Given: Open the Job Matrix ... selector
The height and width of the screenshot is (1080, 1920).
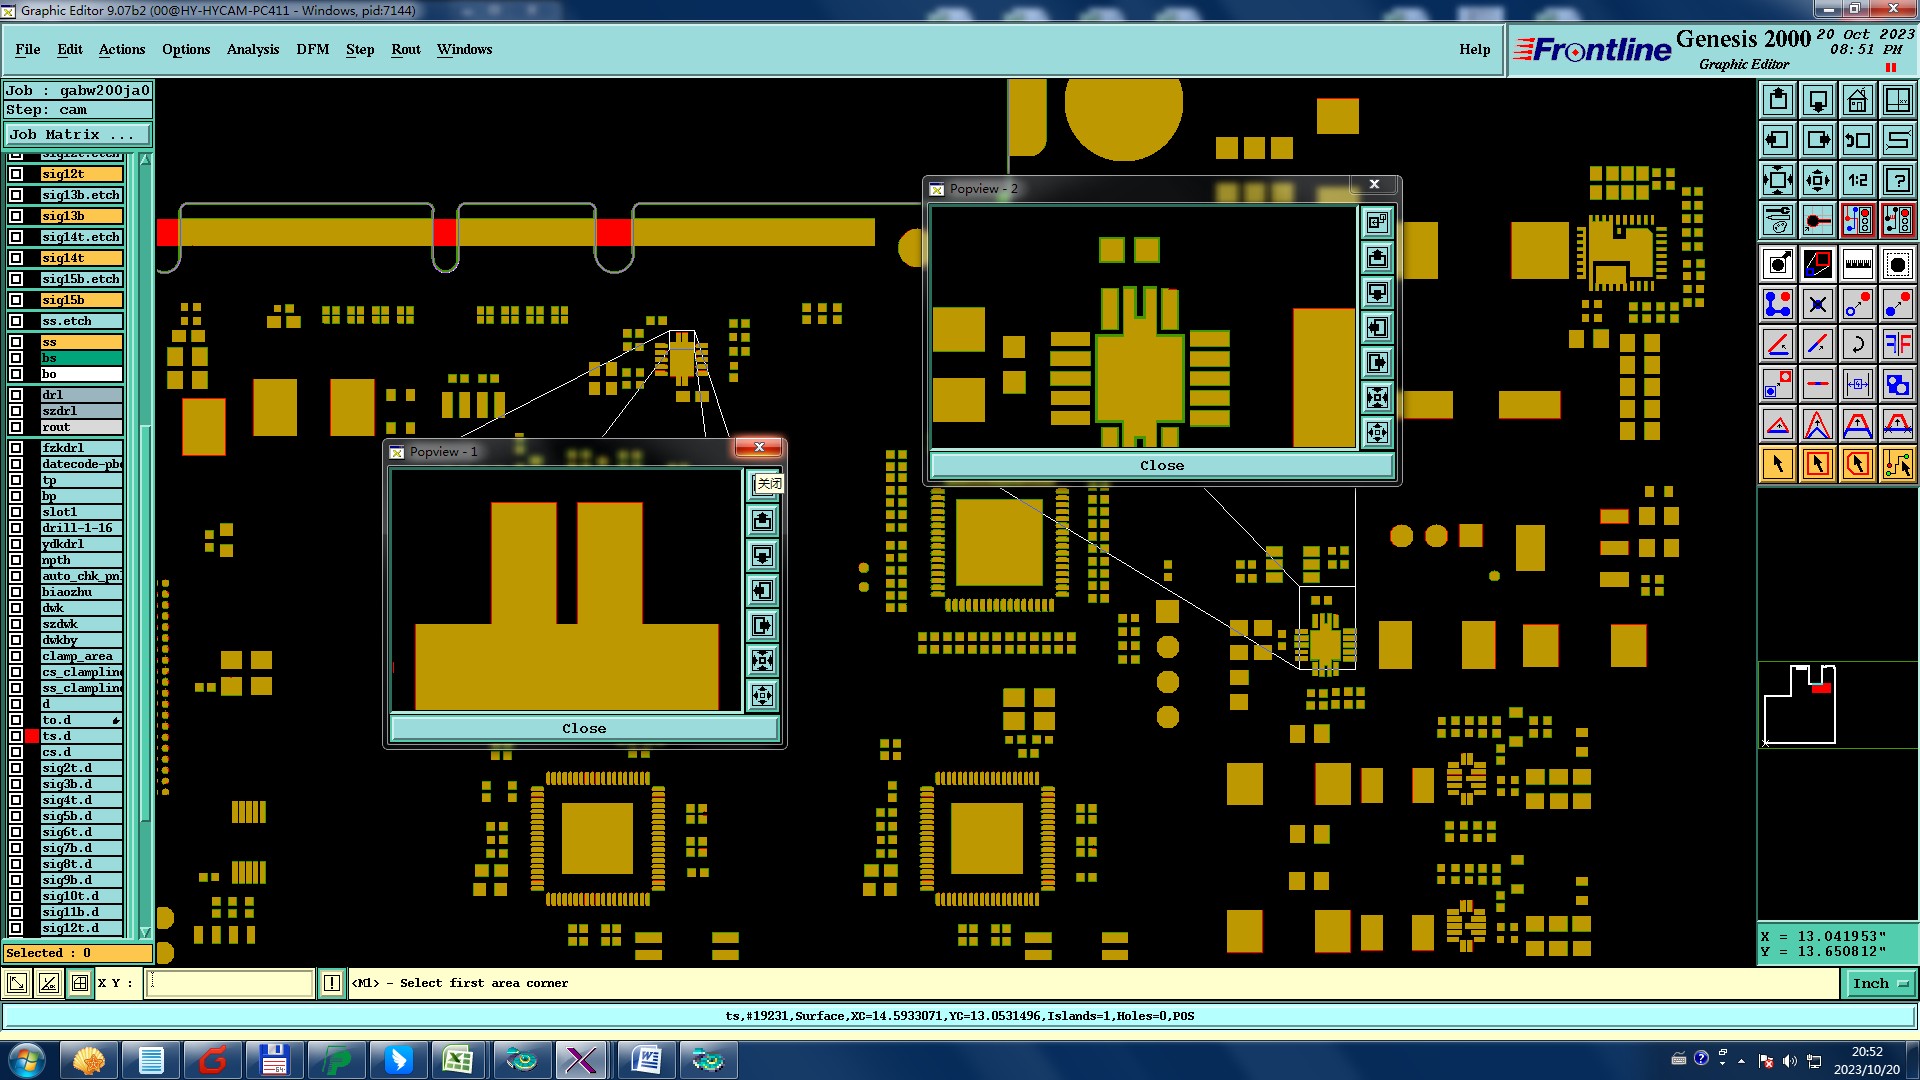Looking at the screenshot, I should pos(77,134).
